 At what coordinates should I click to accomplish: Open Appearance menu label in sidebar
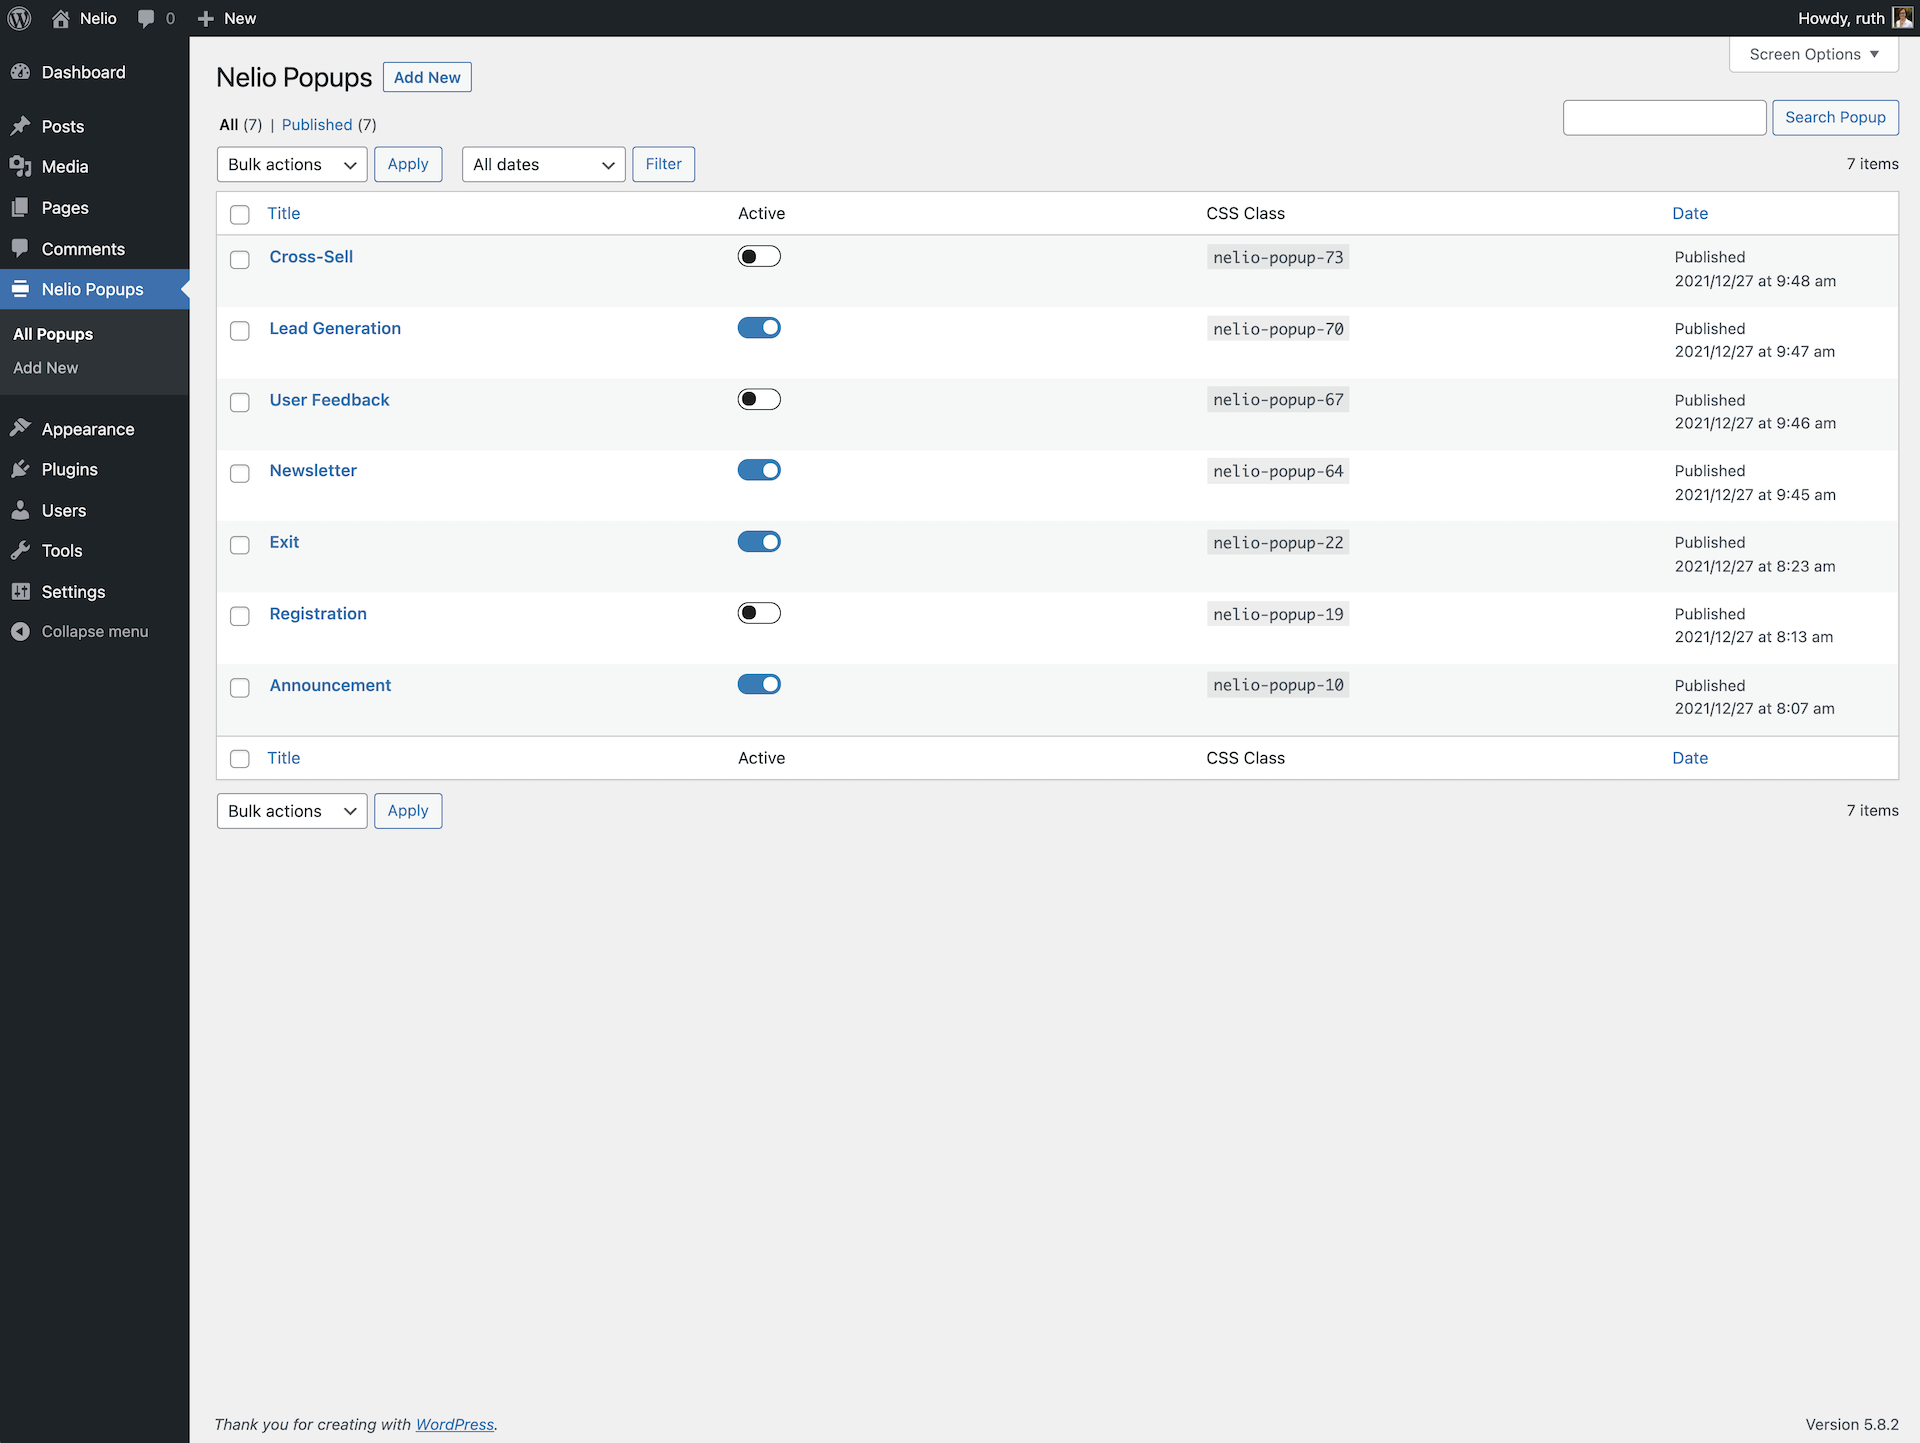click(x=88, y=429)
